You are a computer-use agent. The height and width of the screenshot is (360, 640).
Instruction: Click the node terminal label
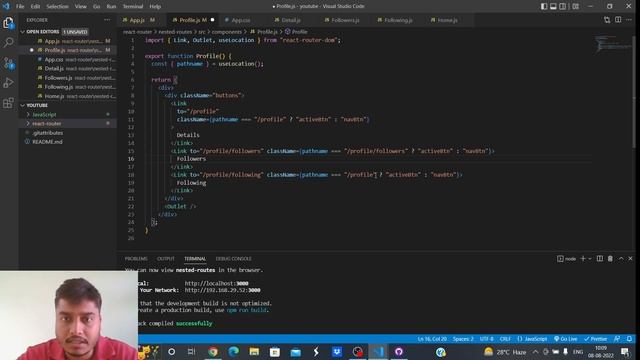[567, 259]
